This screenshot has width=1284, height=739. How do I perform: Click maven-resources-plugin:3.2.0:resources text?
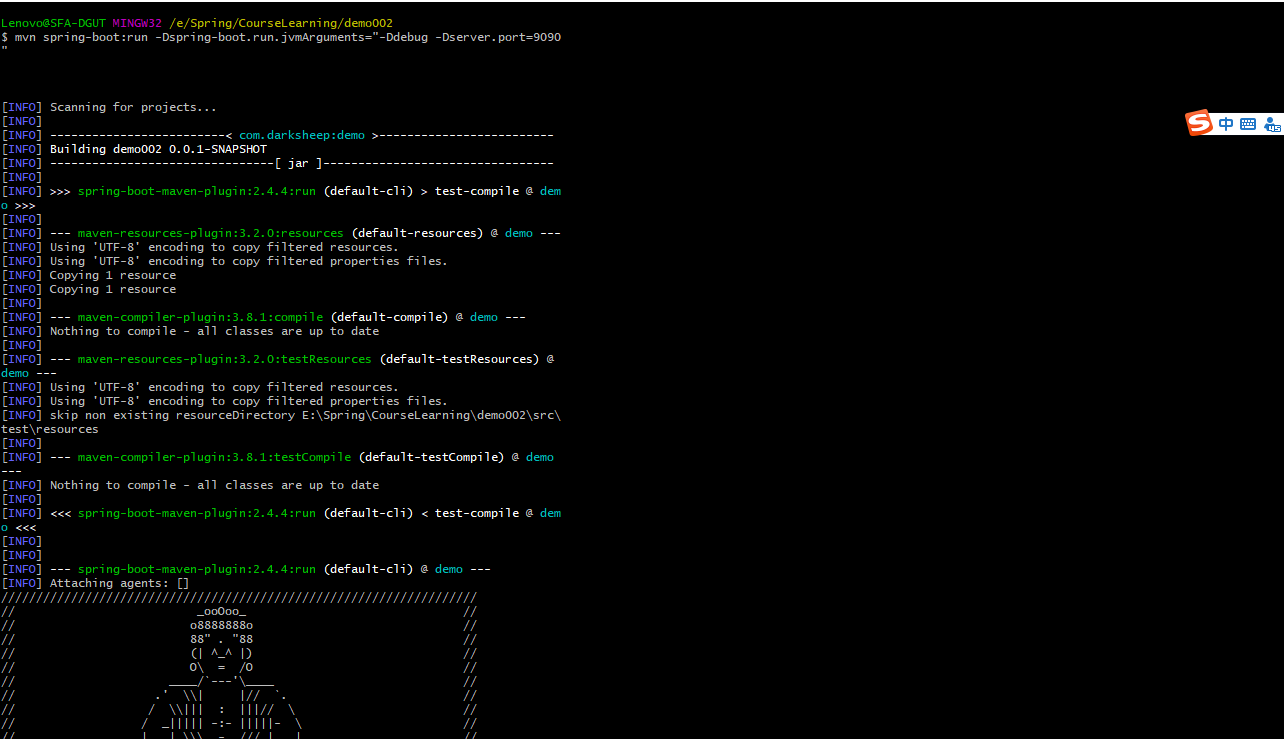[210, 233]
